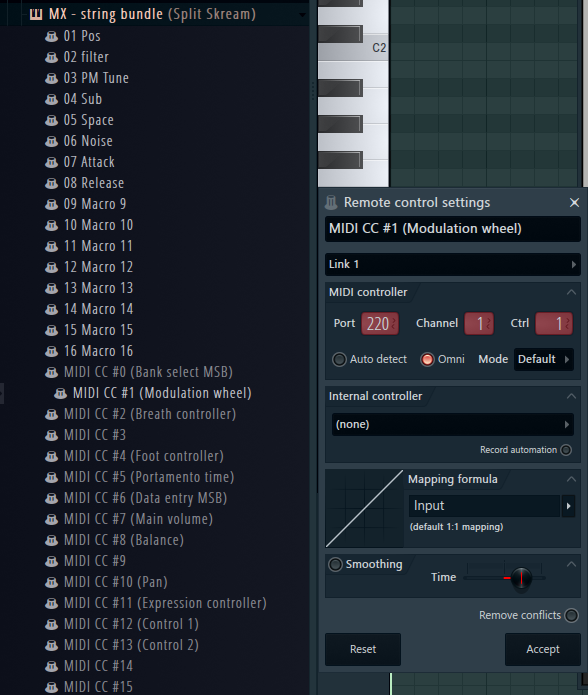
Task: Click the knob icon beside MIDI CC #10 Pan
Action: 51,582
